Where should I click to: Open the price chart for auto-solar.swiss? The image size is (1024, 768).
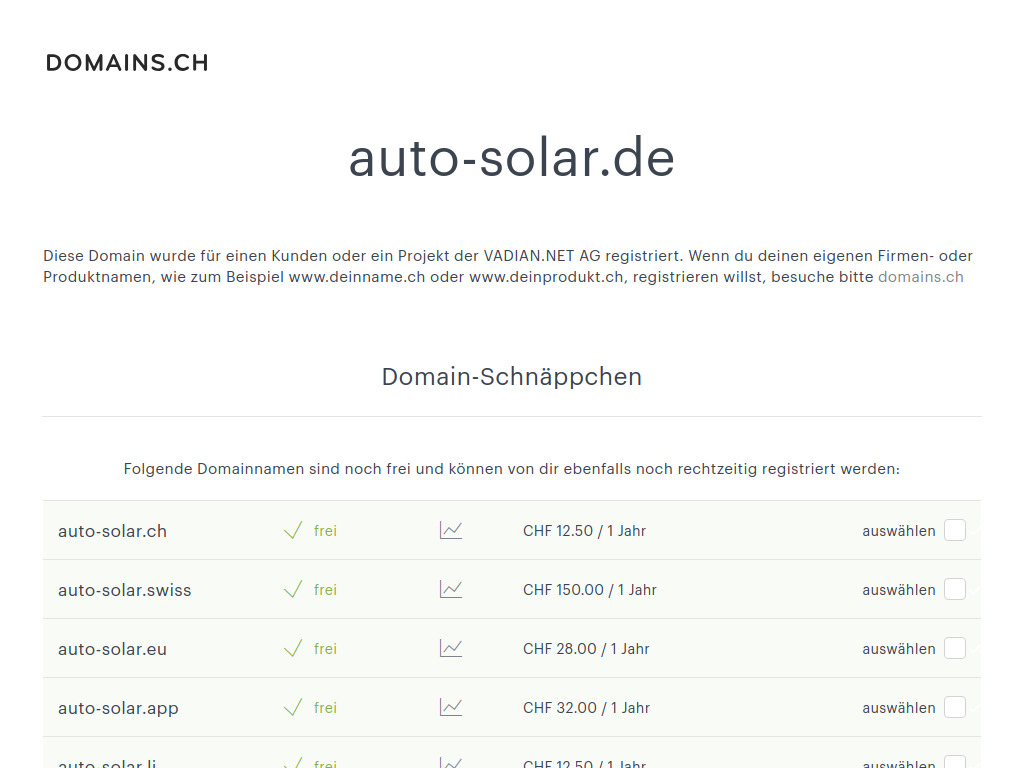(x=450, y=589)
